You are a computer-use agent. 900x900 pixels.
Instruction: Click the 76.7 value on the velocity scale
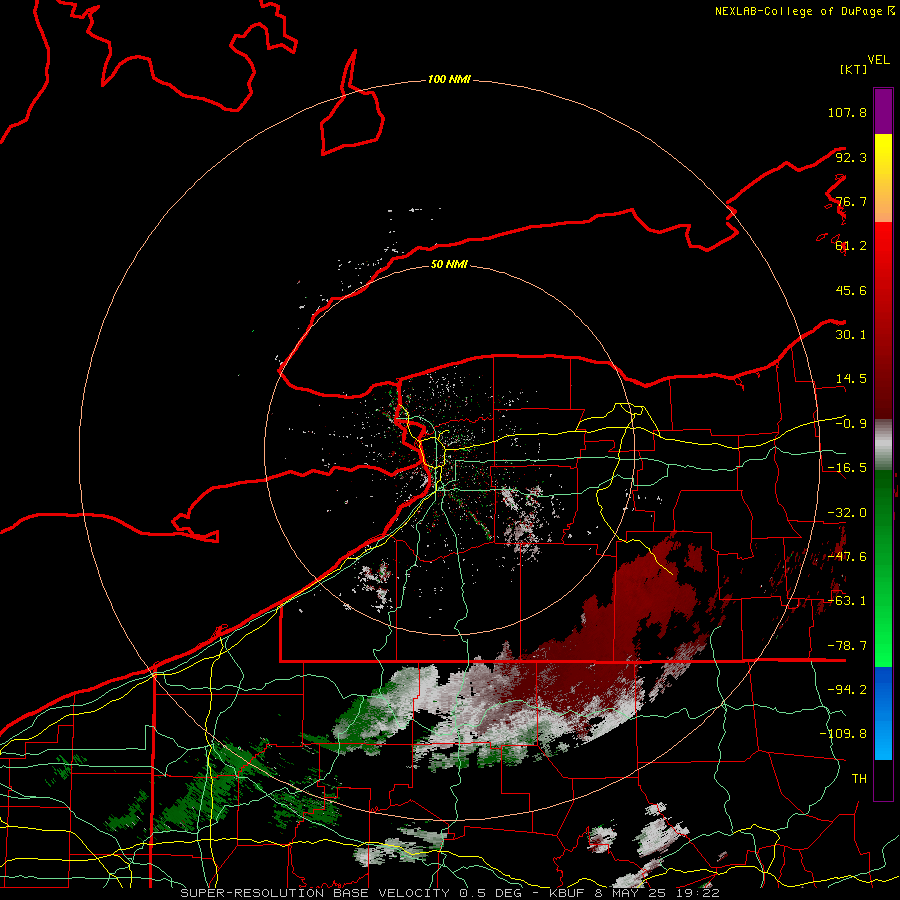click(851, 201)
